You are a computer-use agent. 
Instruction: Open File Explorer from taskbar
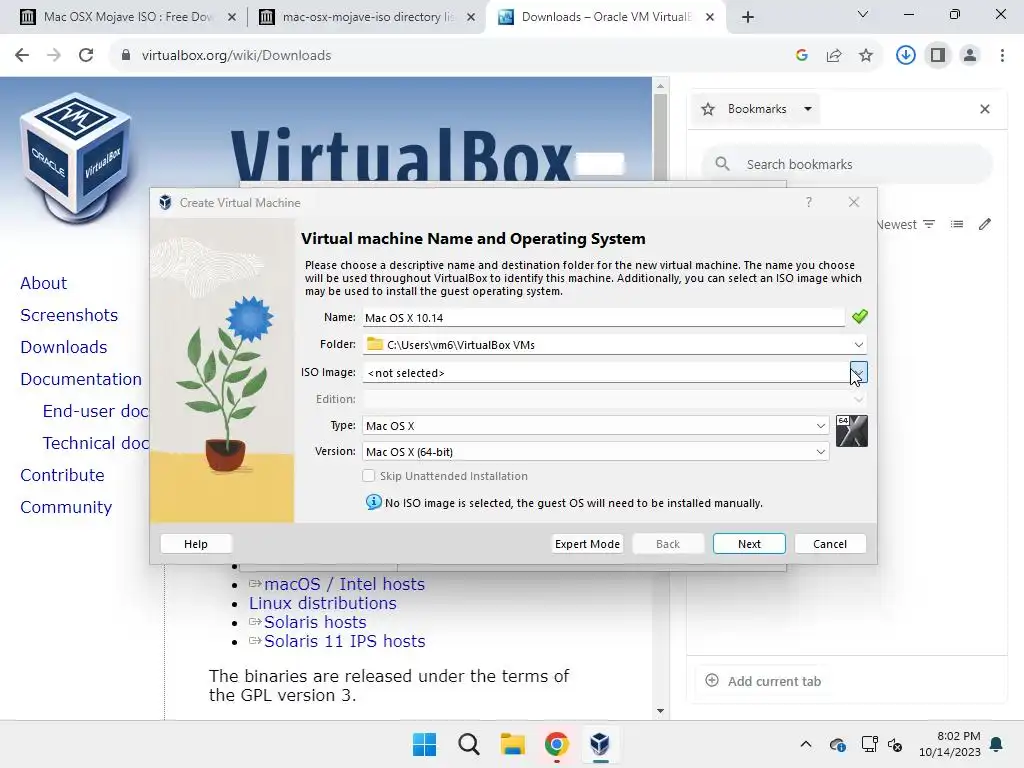[513, 744]
